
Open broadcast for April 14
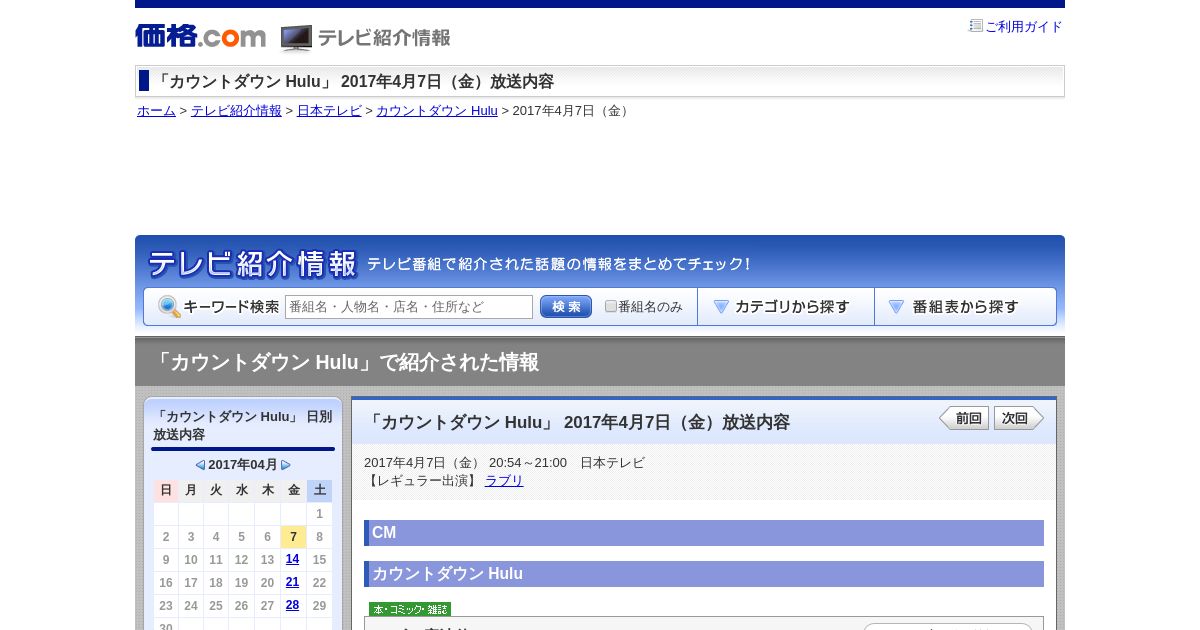pos(292,560)
